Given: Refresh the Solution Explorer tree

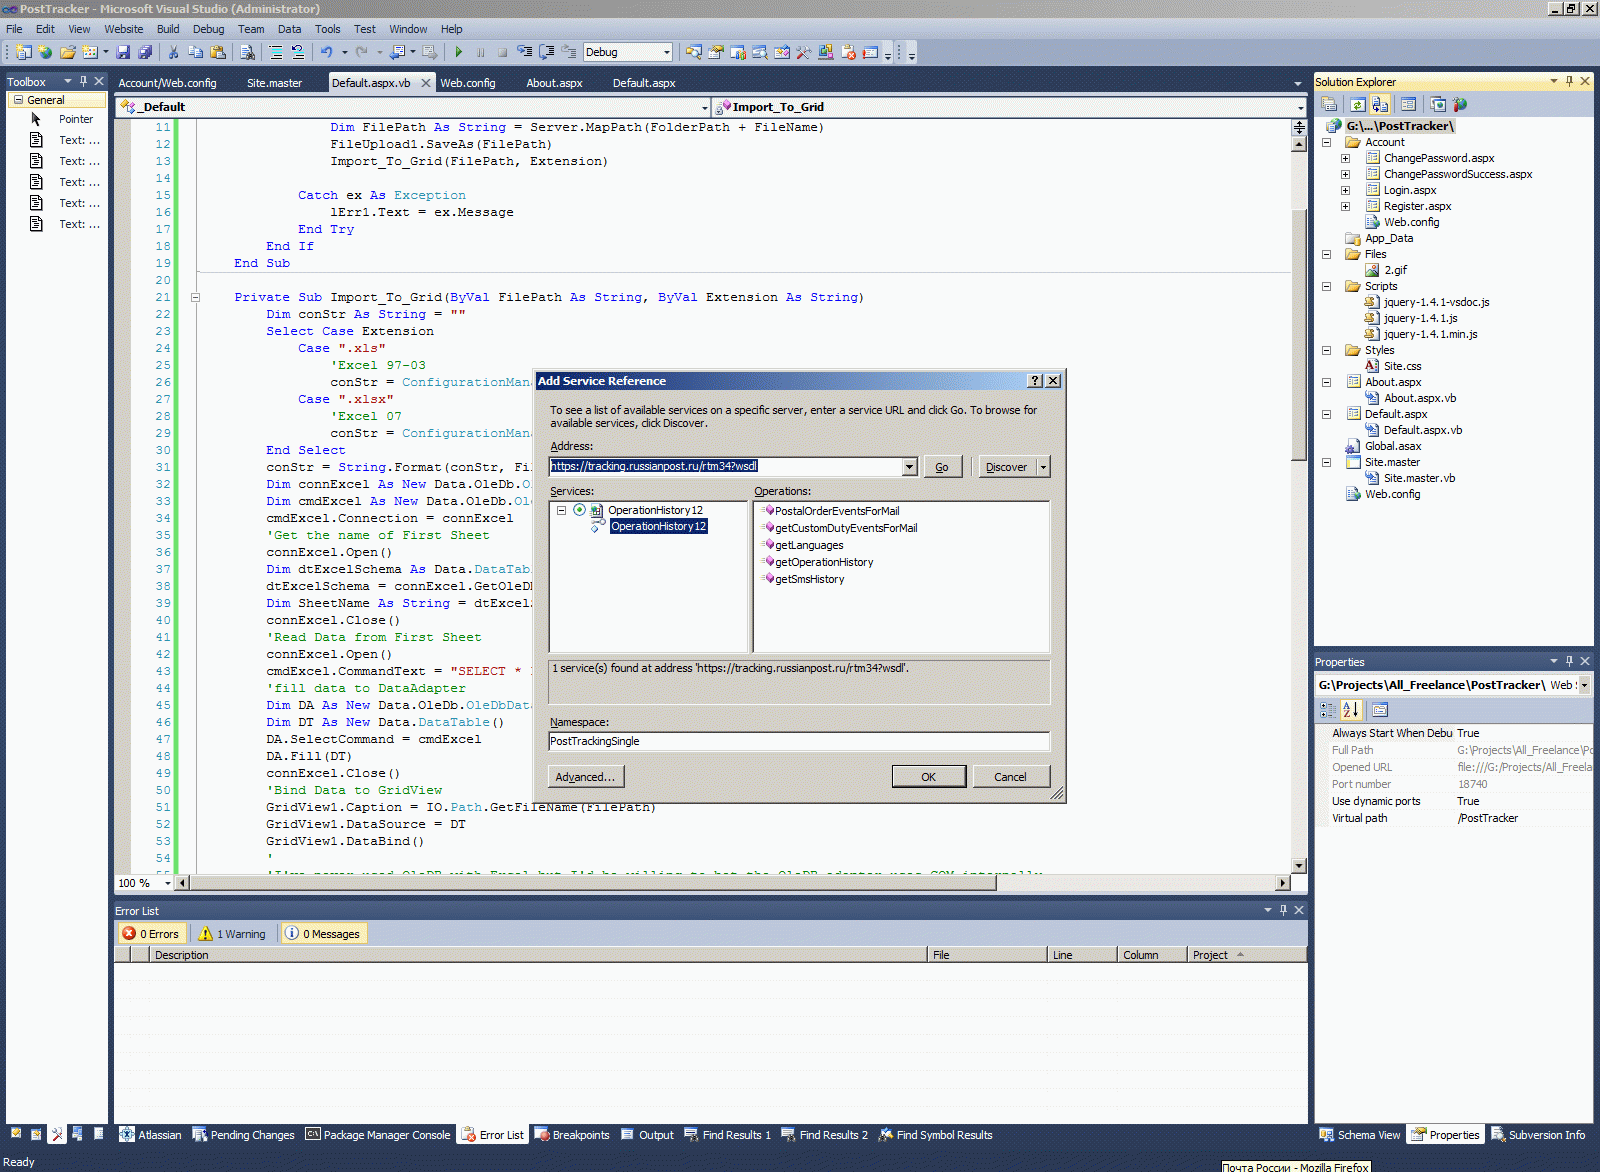Looking at the screenshot, I should 1357,104.
